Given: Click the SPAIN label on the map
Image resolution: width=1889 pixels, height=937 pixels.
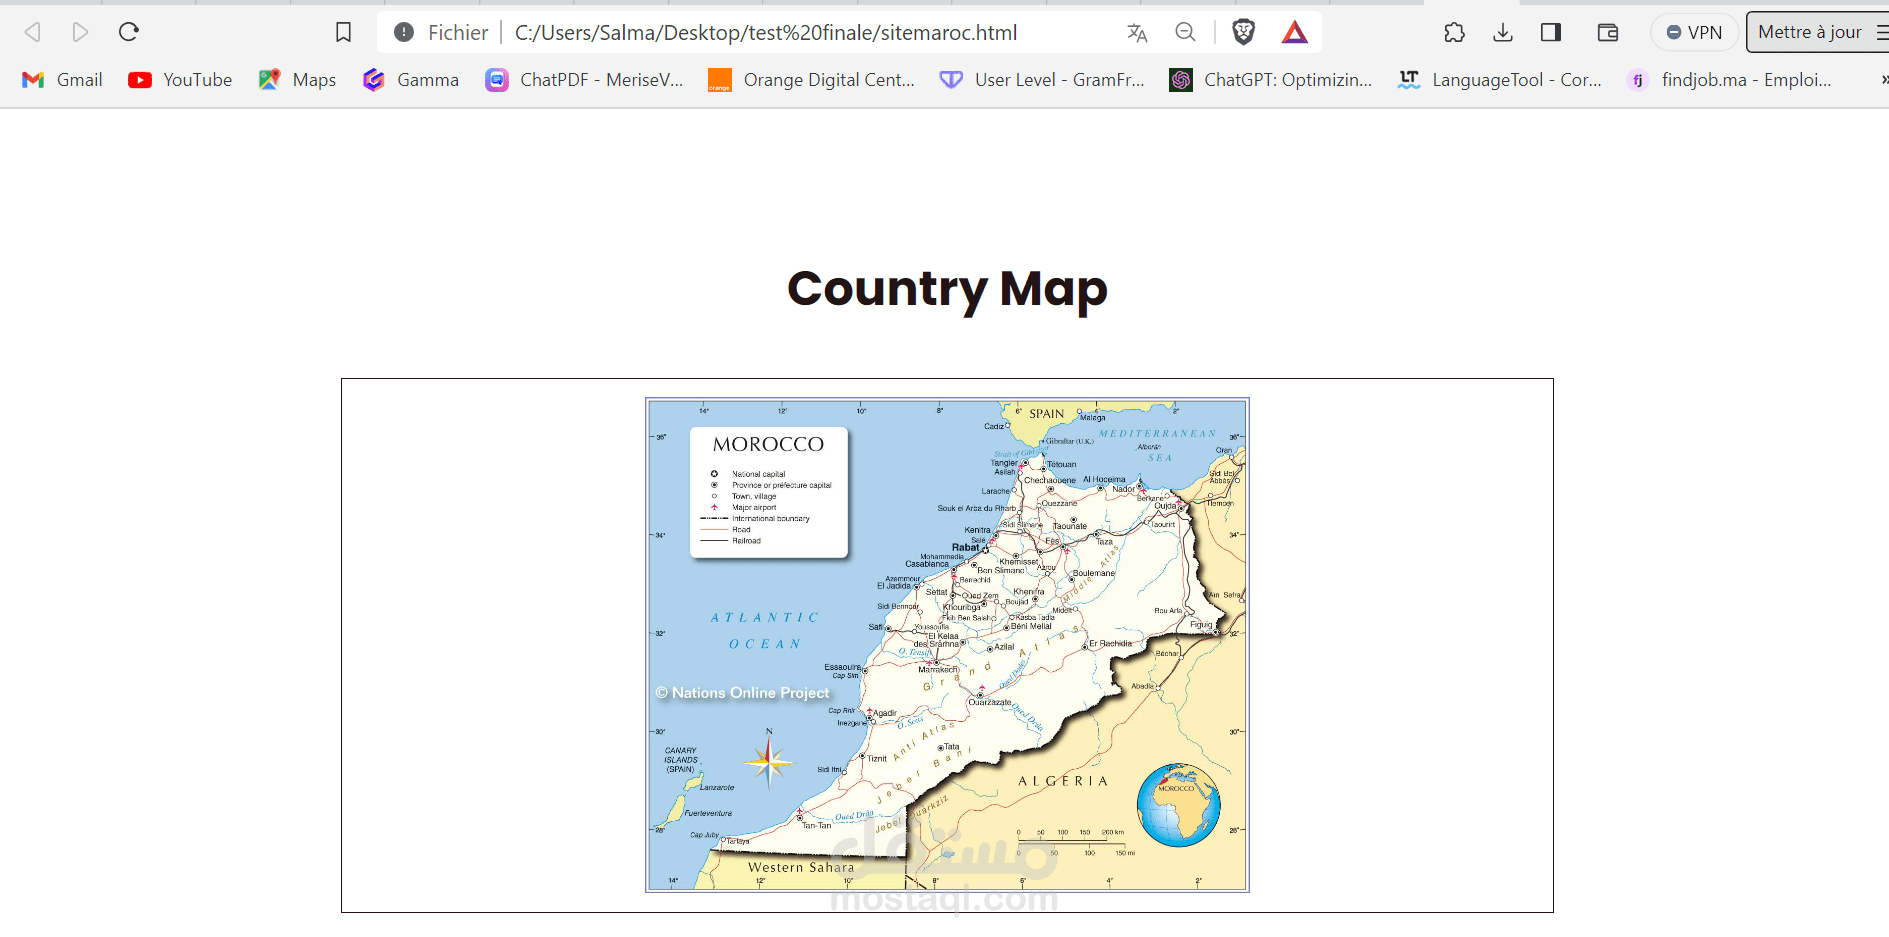Looking at the screenshot, I should click(x=1046, y=413).
